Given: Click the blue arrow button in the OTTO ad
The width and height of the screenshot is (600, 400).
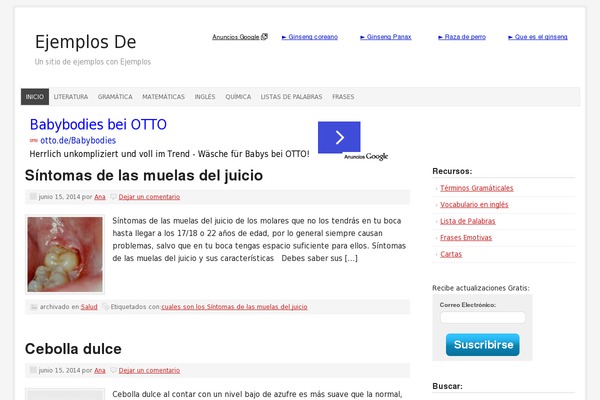Looking at the screenshot, I should 339,137.
